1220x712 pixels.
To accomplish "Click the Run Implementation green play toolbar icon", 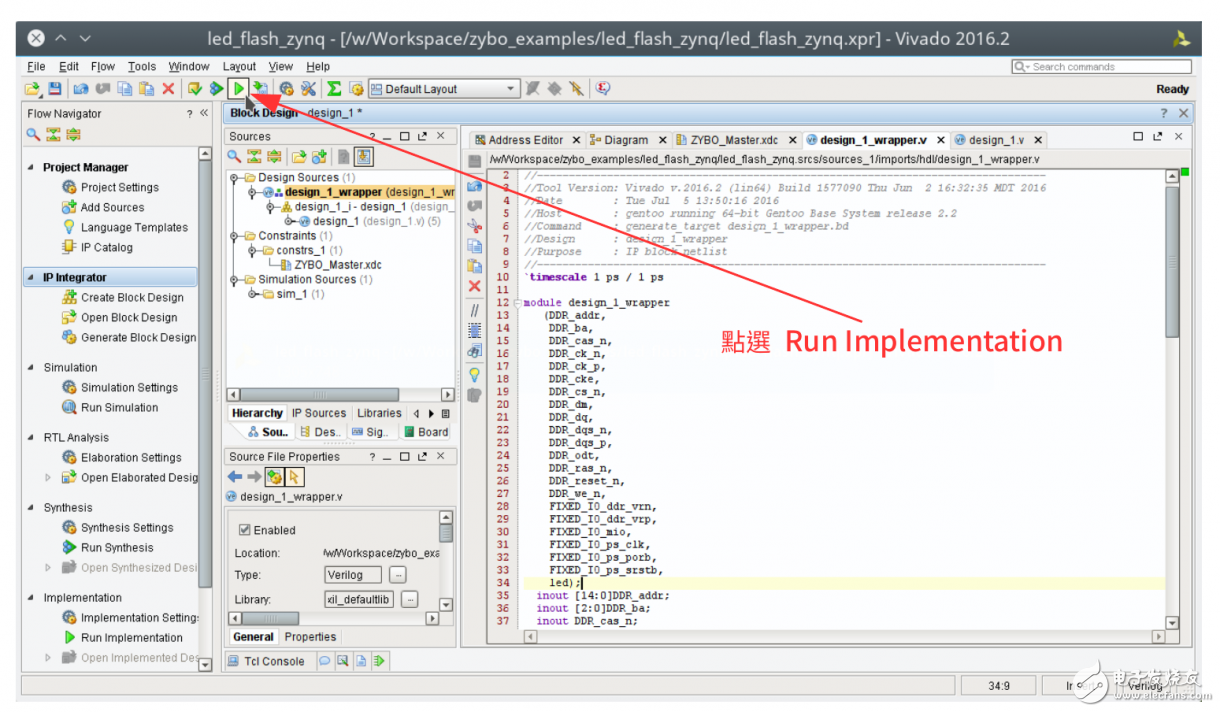I will pyautogui.click(x=239, y=89).
